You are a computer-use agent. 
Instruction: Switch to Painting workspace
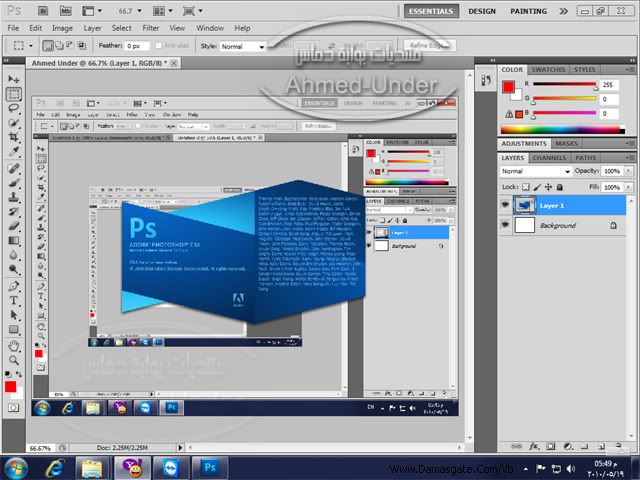(529, 11)
